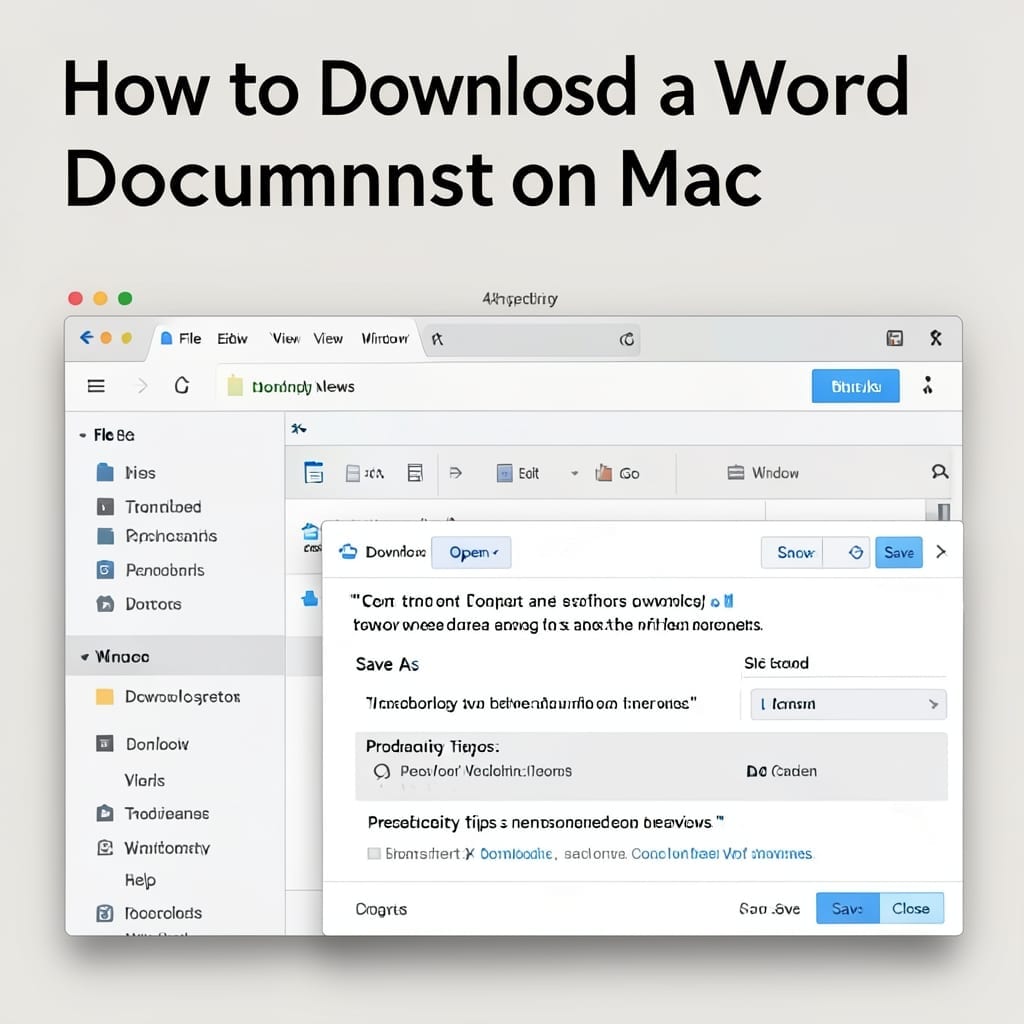Select Penoobnrls in sidebar
The width and height of the screenshot is (1024, 1024).
click(150, 570)
